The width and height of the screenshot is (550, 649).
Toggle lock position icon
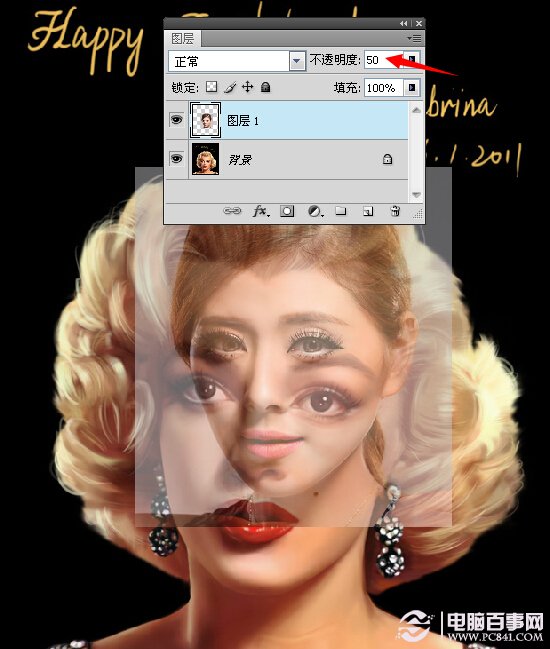click(247, 87)
